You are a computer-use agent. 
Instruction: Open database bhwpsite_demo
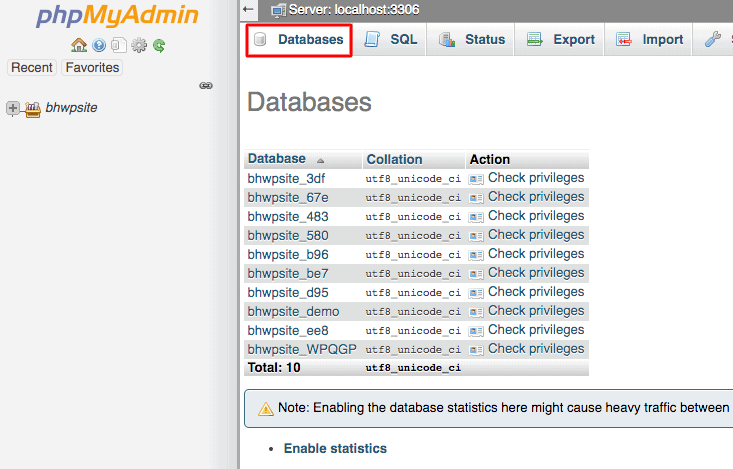click(x=294, y=312)
